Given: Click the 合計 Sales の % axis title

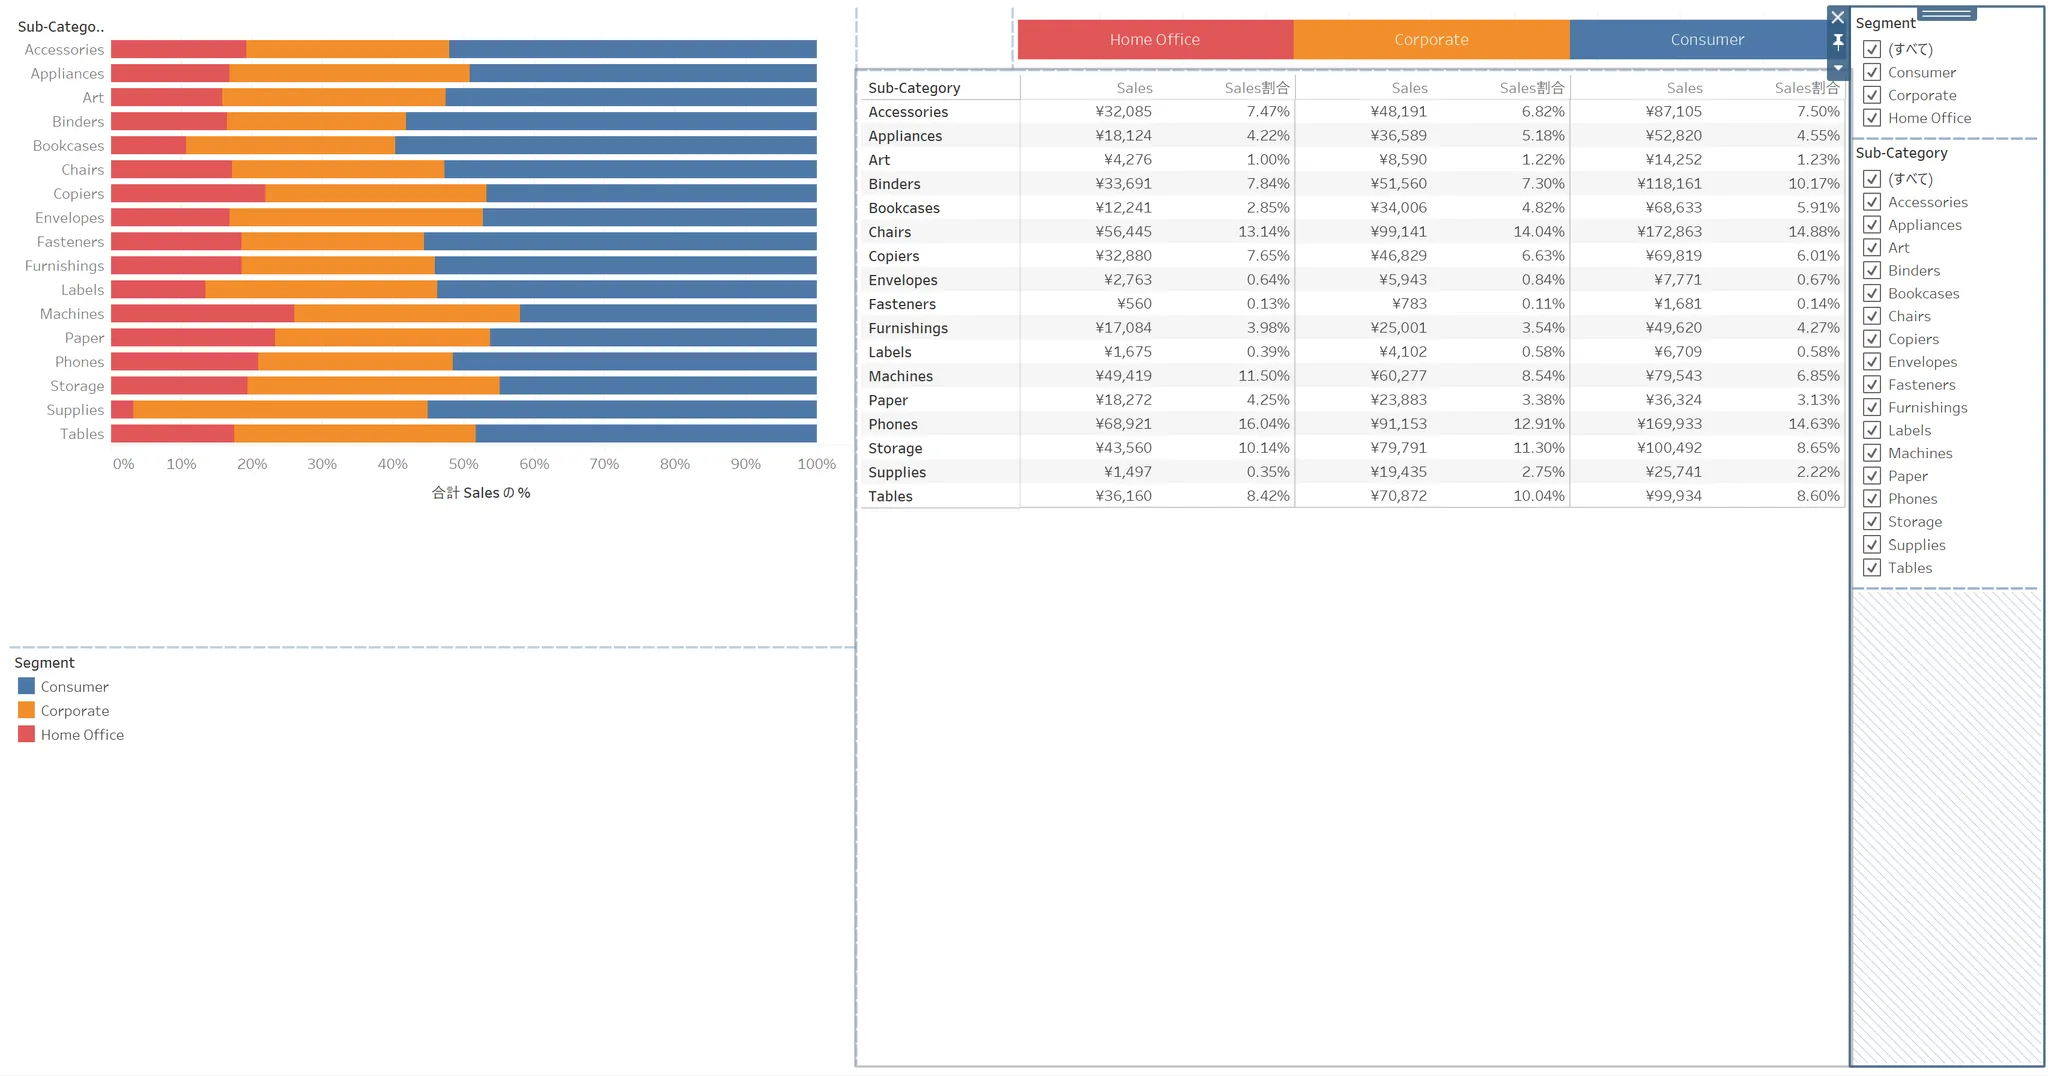Looking at the screenshot, I should tap(481, 493).
